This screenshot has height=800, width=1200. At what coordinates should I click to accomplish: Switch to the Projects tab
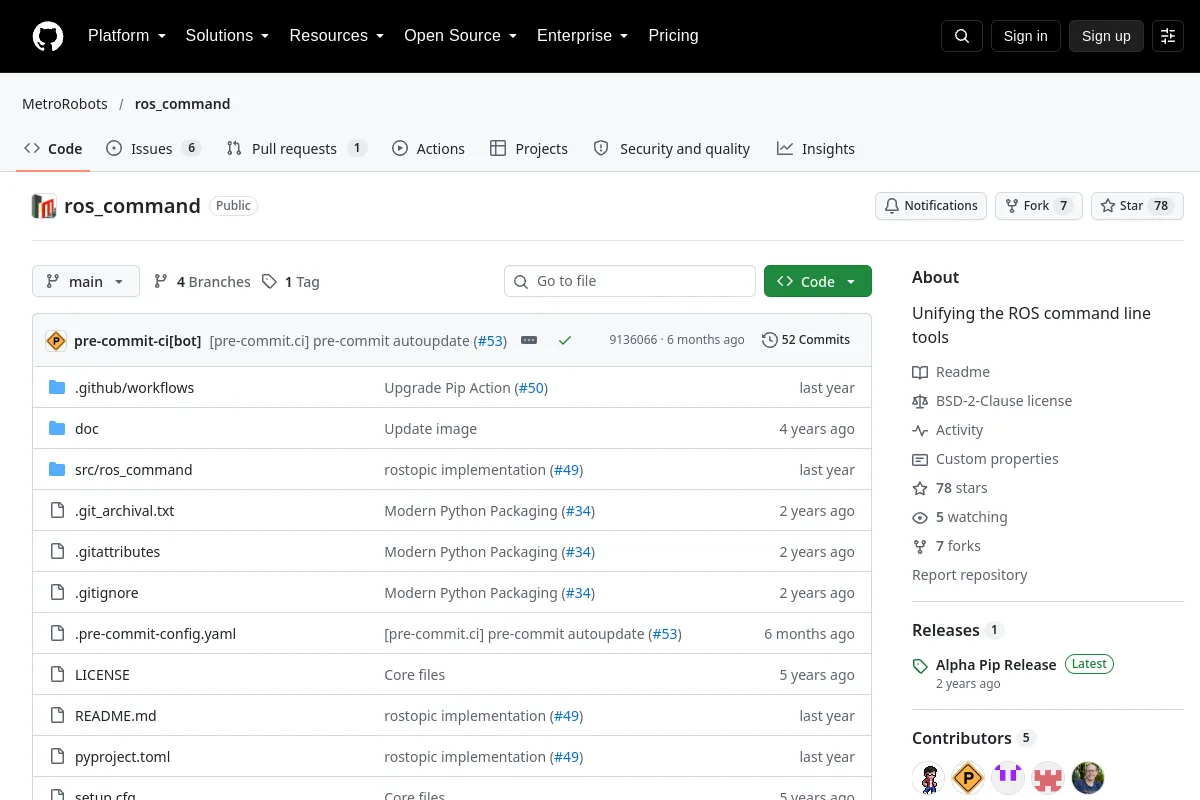point(529,149)
